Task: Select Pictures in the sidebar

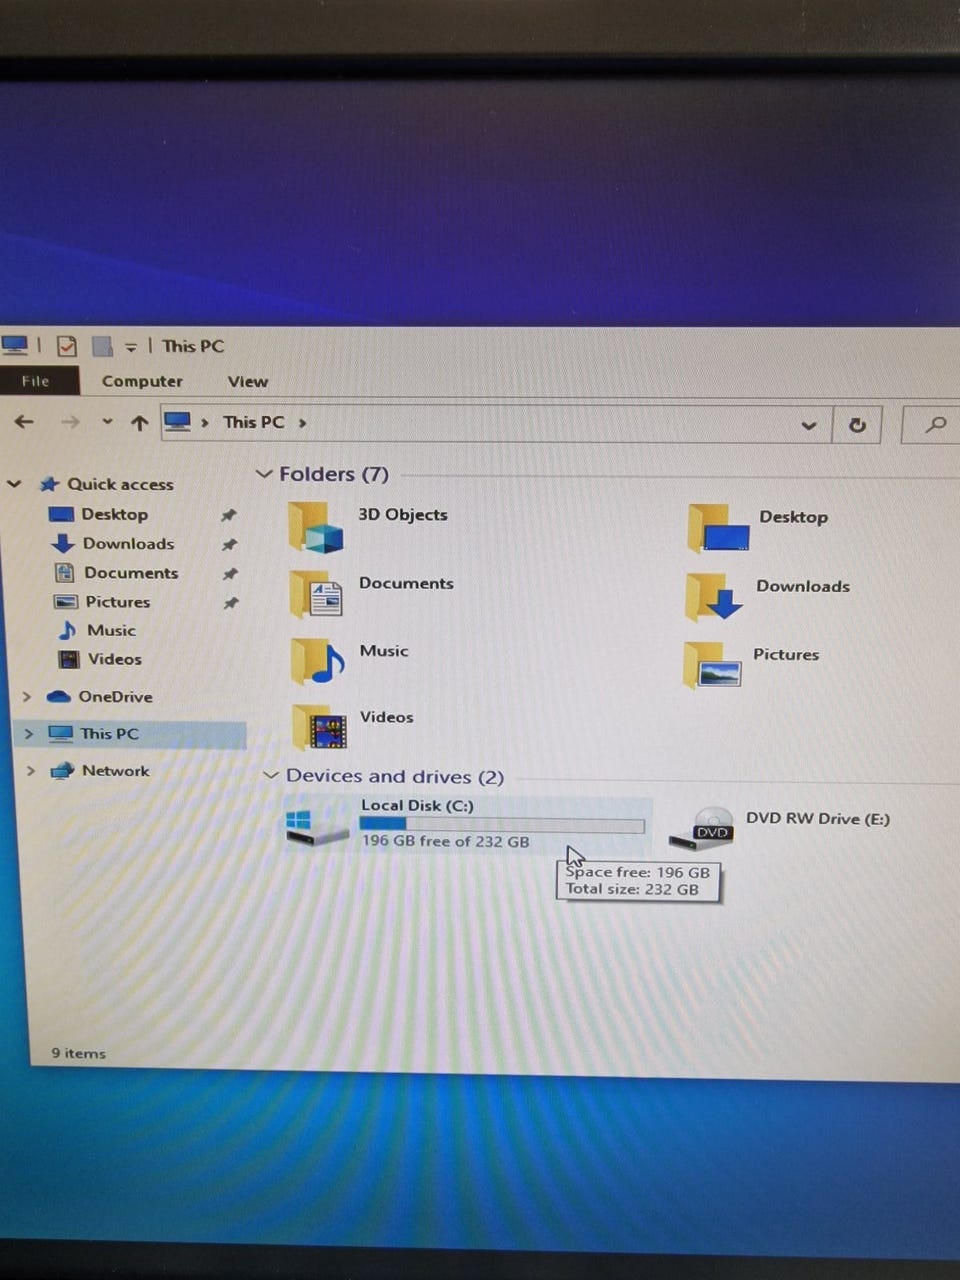Action: click(x=118, y=602)
